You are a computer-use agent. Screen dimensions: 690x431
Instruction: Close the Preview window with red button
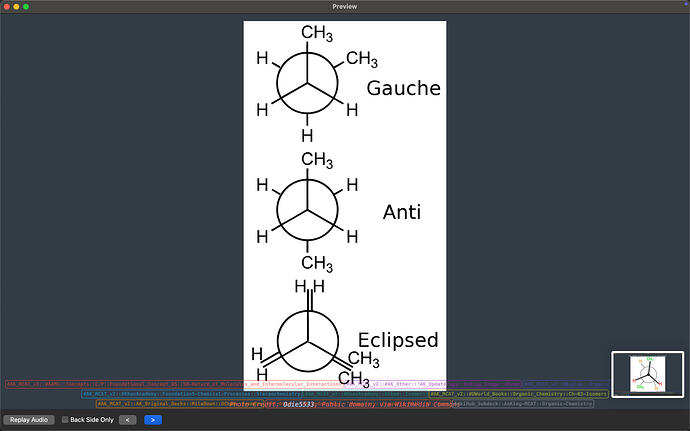(7, 7)
